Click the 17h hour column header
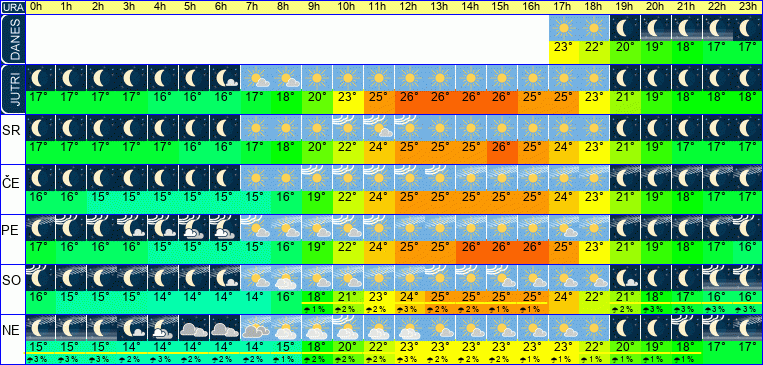This screenshot has width=763, height=365. pos(562,7)
